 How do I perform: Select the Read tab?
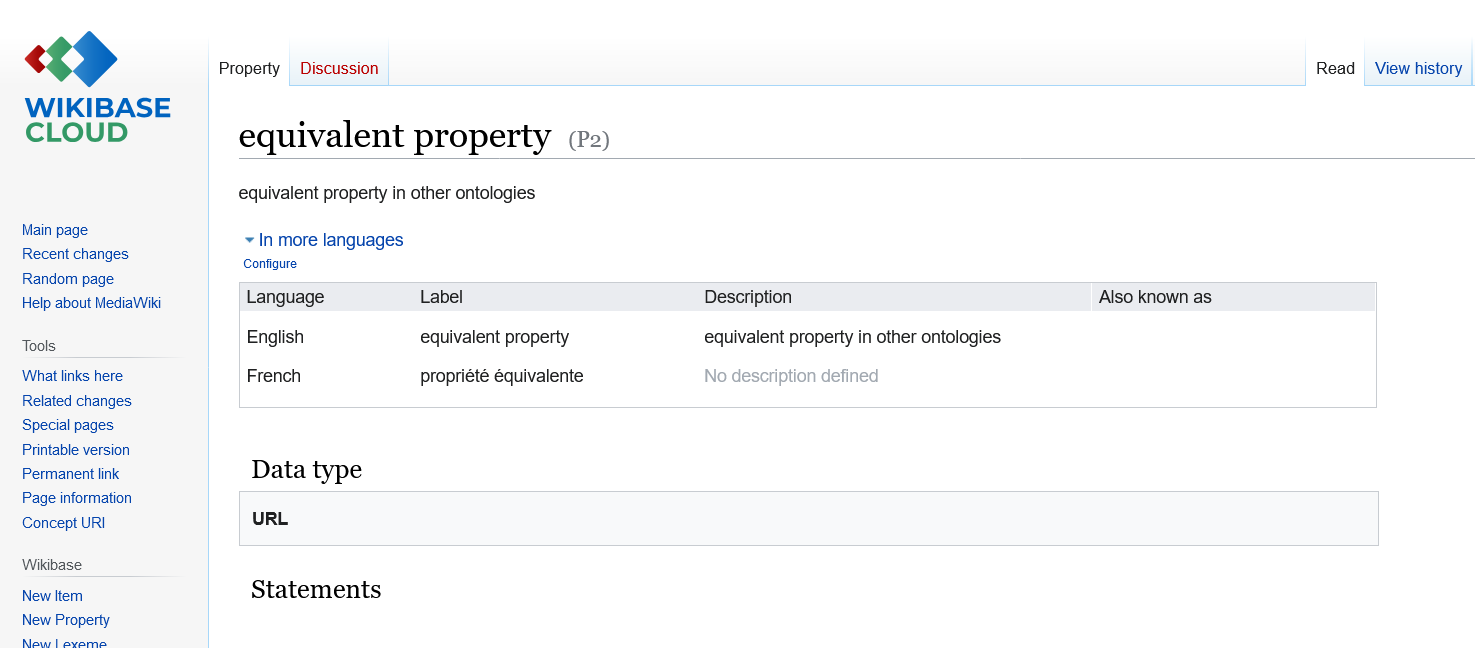[1335, 68]
